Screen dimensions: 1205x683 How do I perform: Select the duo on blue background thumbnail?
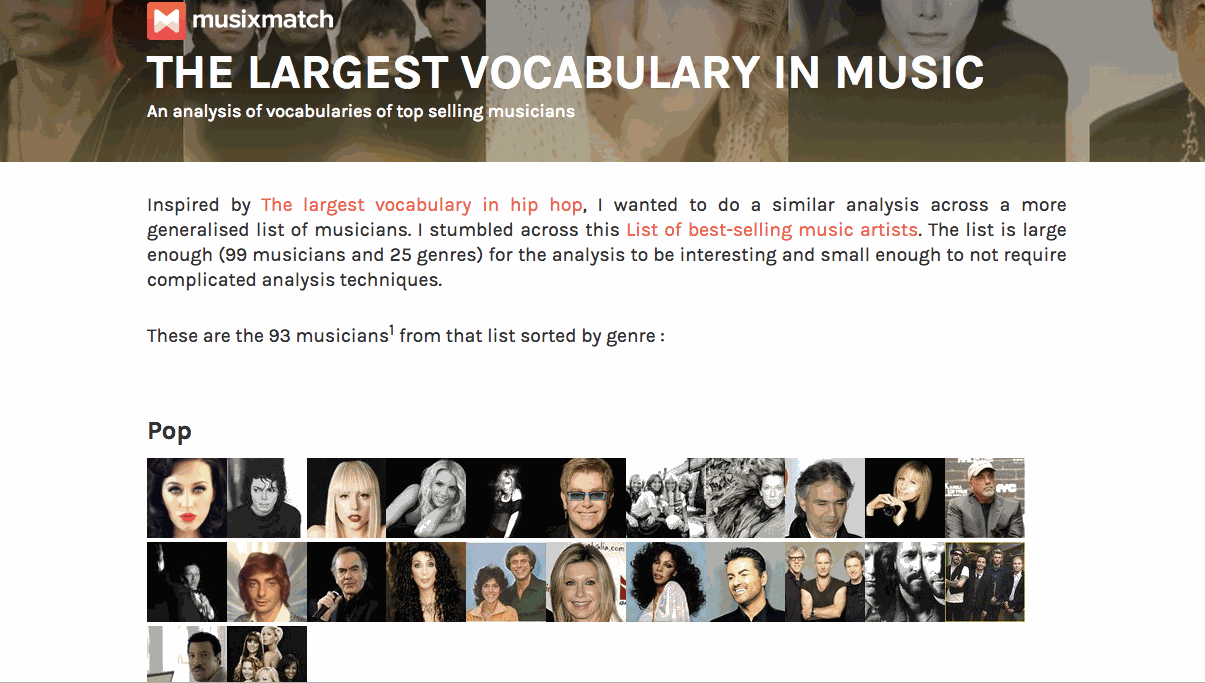[x=506, y=582]
